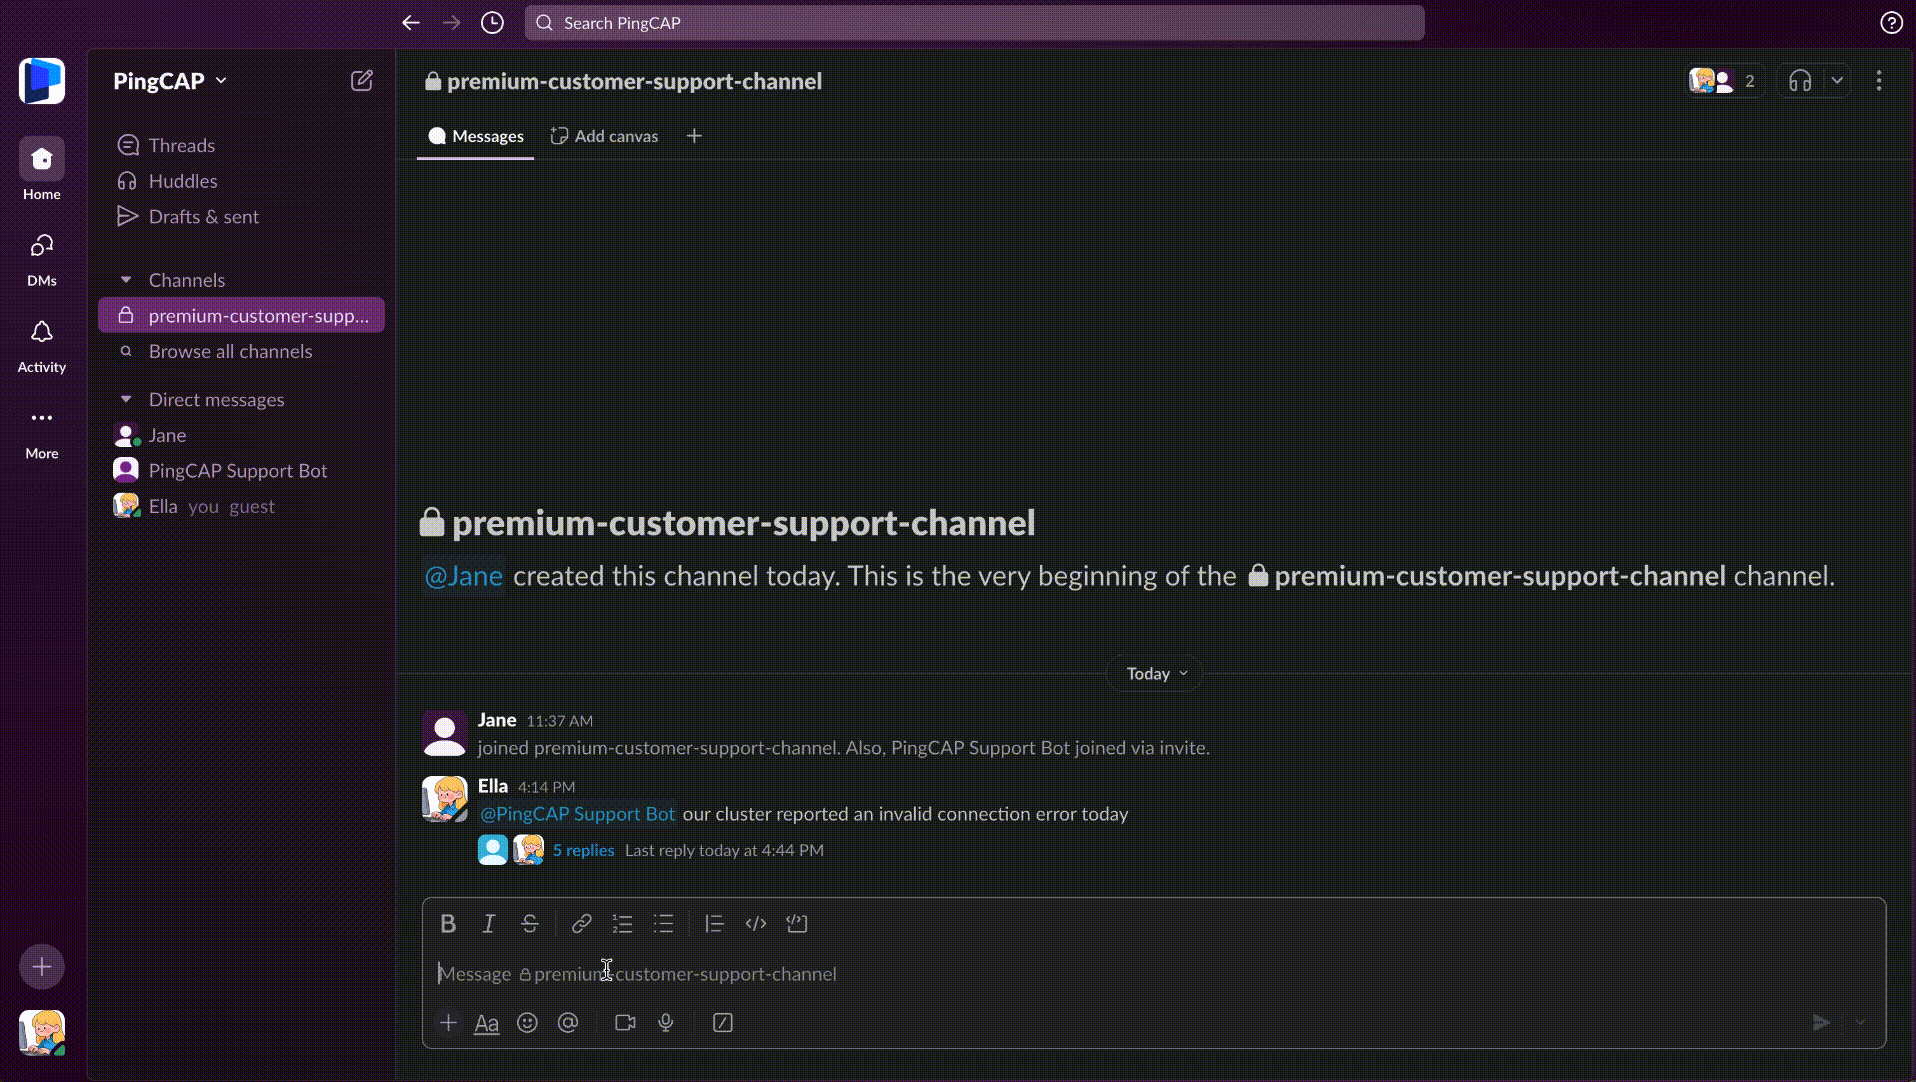The height and width of the screenshot is (1082, 1916).
Task: Add a new tab with the plus
Action: pos(694,136)
